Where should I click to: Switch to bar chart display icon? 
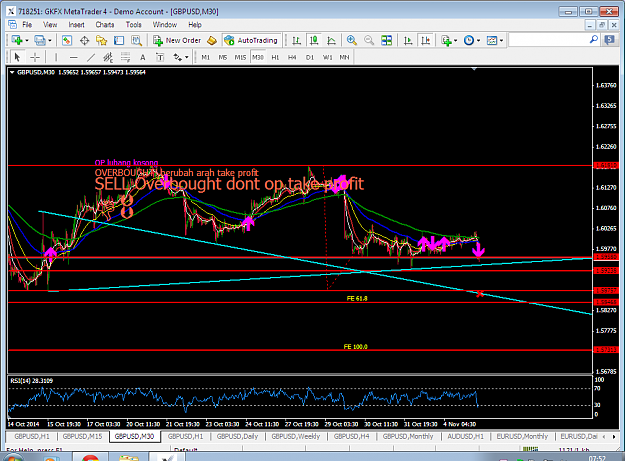coord(296,40)
